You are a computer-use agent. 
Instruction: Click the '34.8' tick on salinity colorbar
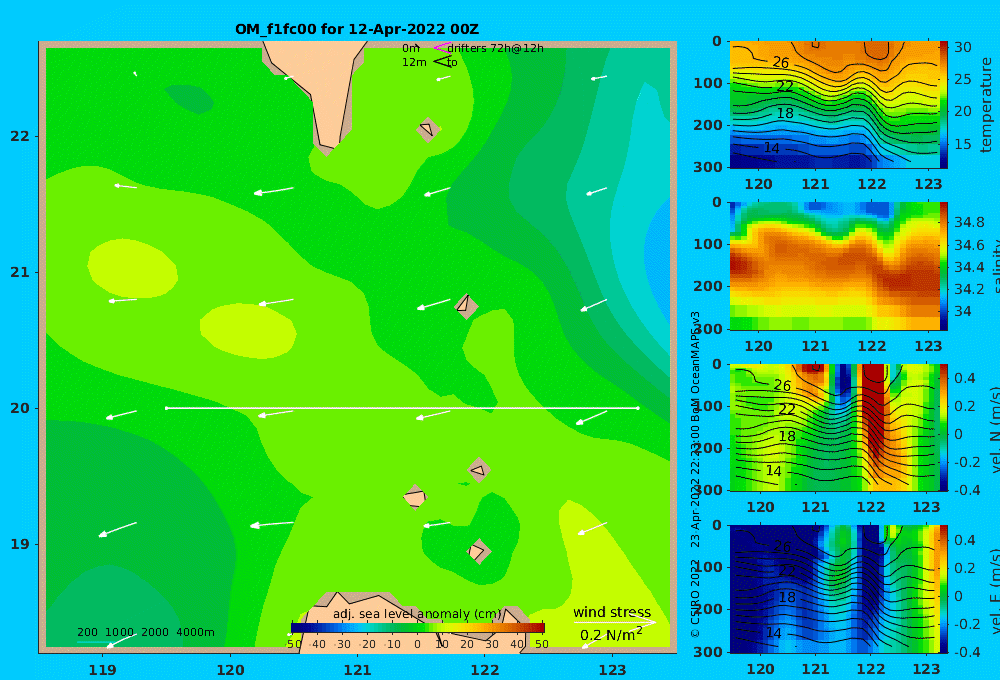click(969, 223)
